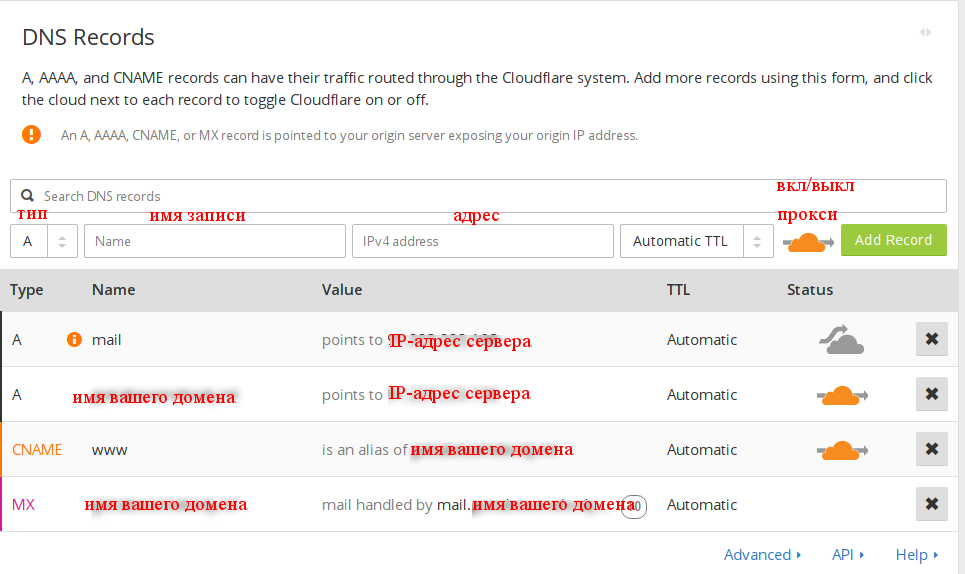This screenshot has height=574, width=965.
Task: Toggle the proxy cloud in the add-record form
Action: click(x=808, y=242)
